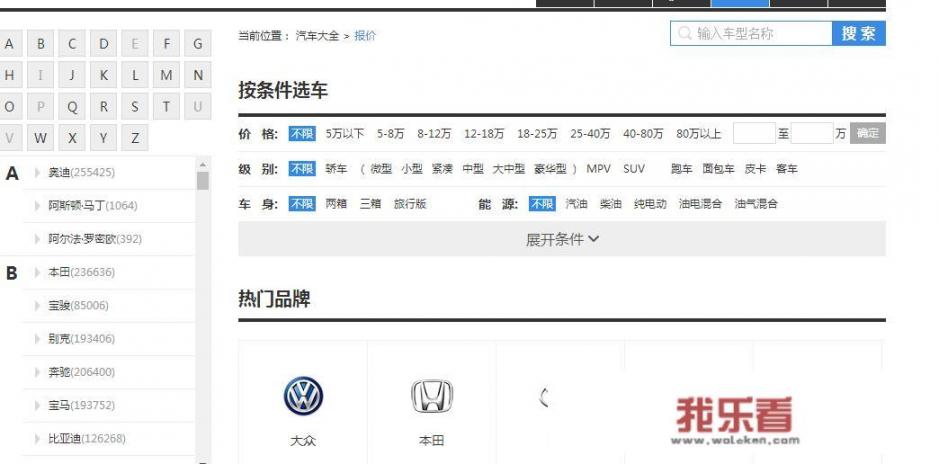Filter energy by 汽油
Screen dimensions: 939x464
coord(576,204)
